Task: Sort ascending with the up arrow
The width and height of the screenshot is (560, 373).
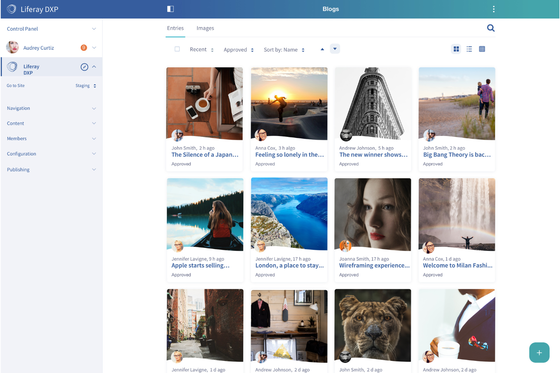Action: (x=322, y=49)
